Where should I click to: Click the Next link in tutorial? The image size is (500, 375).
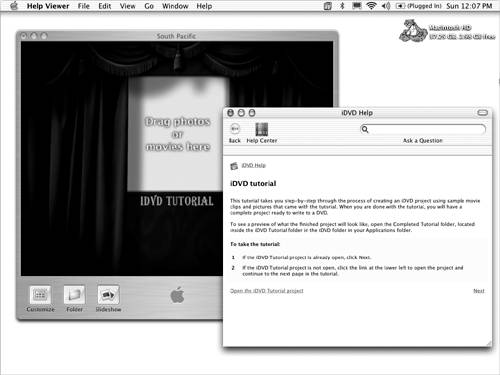coord(479,291)
